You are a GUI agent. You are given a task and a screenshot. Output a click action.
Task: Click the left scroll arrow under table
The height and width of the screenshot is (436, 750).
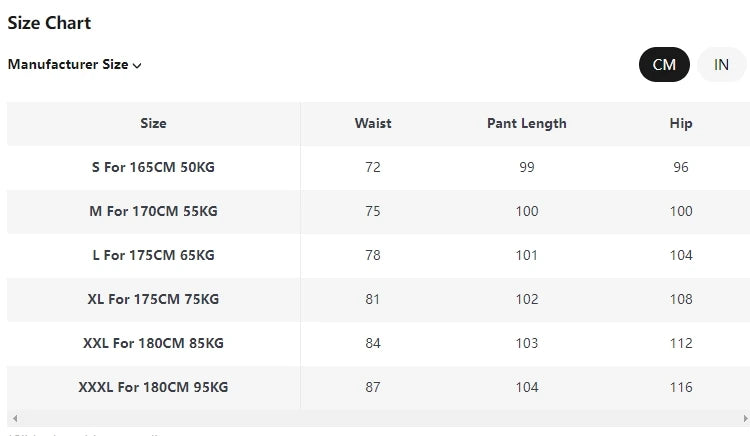13,418
